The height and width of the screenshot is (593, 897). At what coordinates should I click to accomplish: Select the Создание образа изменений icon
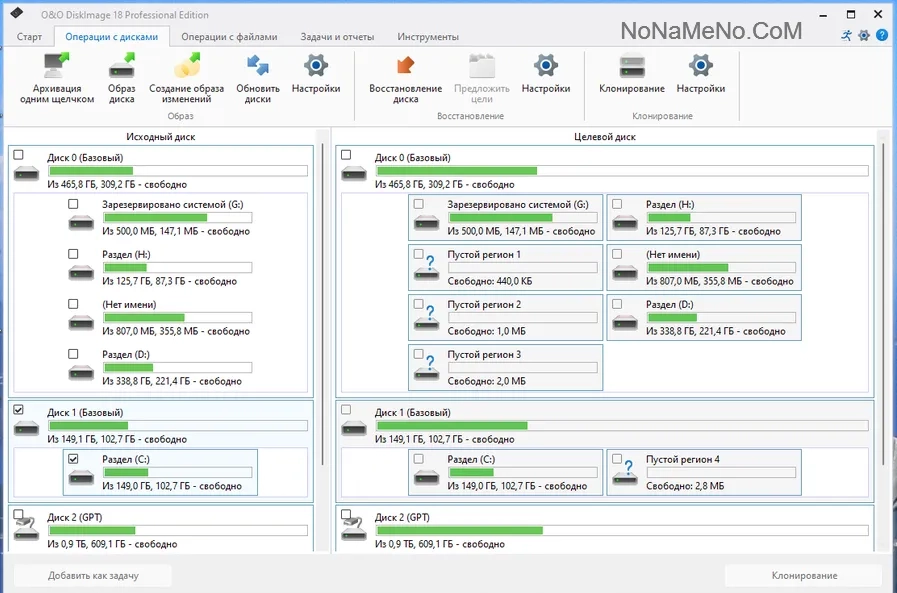186,68
